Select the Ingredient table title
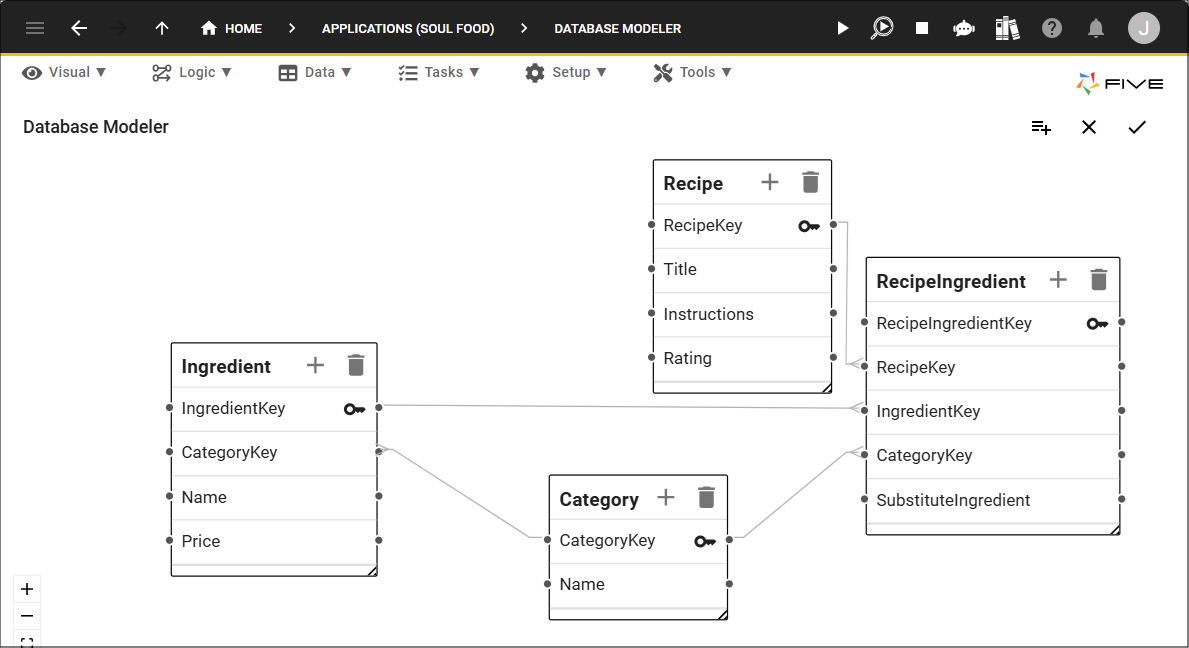 click(226, 367)
